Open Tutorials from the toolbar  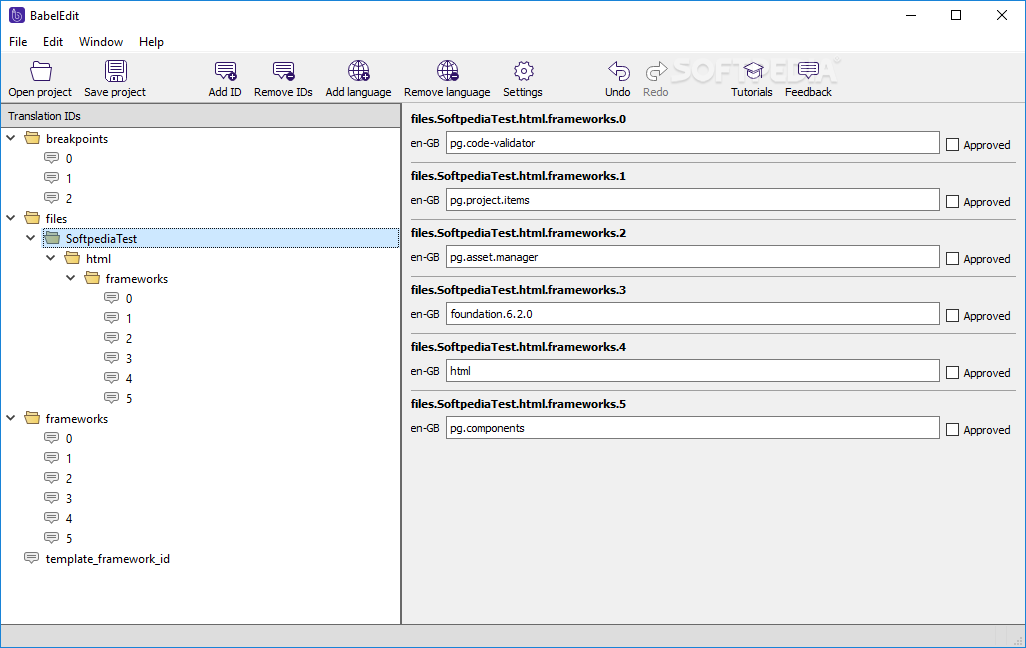click(x=752, y=79)
